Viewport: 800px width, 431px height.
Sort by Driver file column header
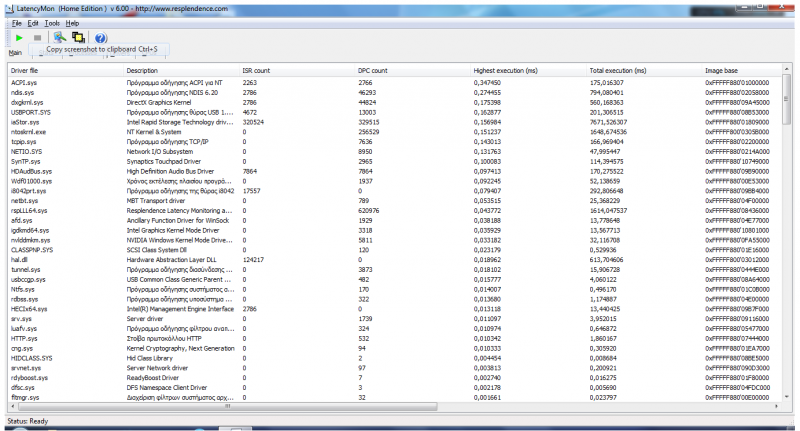25,71
